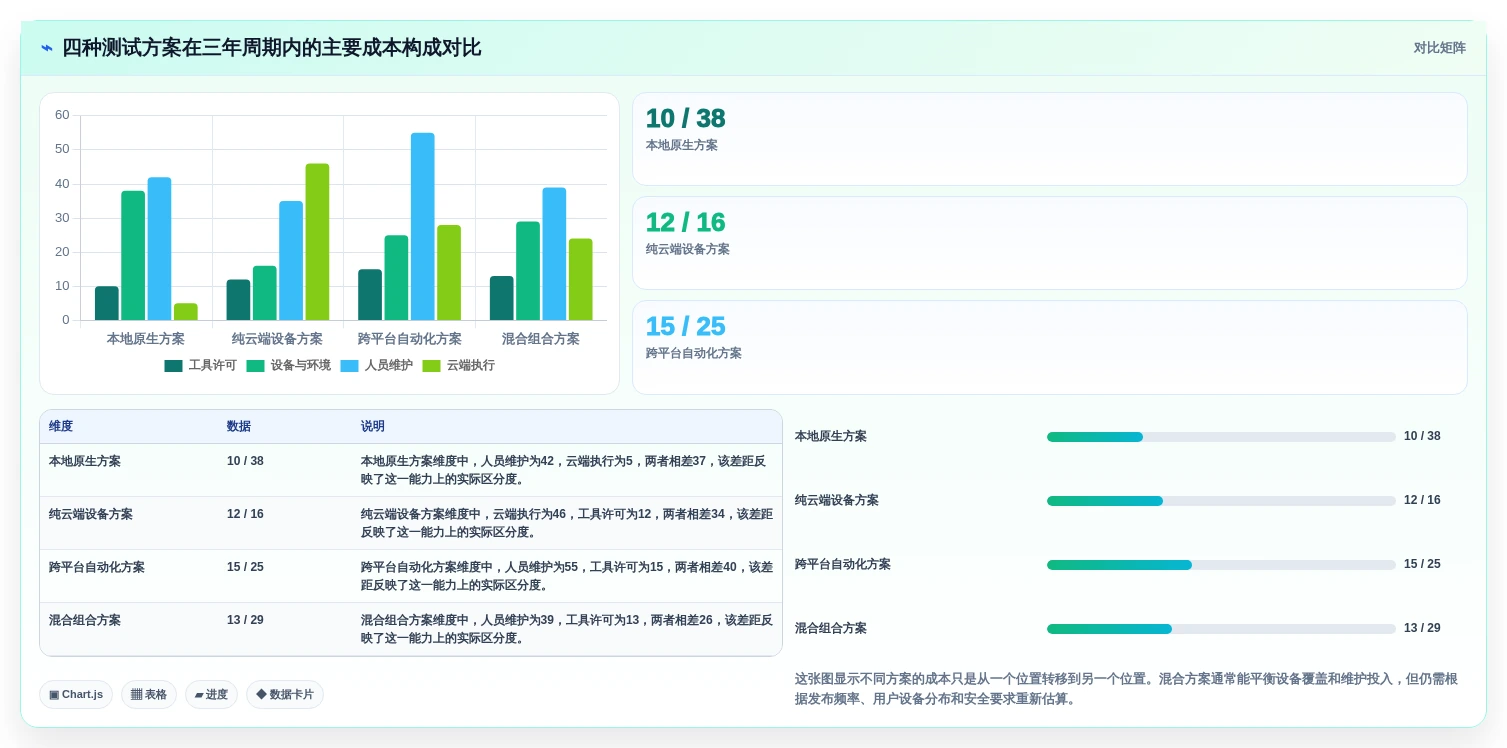The image size is (1507, 748).
Task: Click 本地原生方案 progress bar
Action: [x=1221, y=437]
